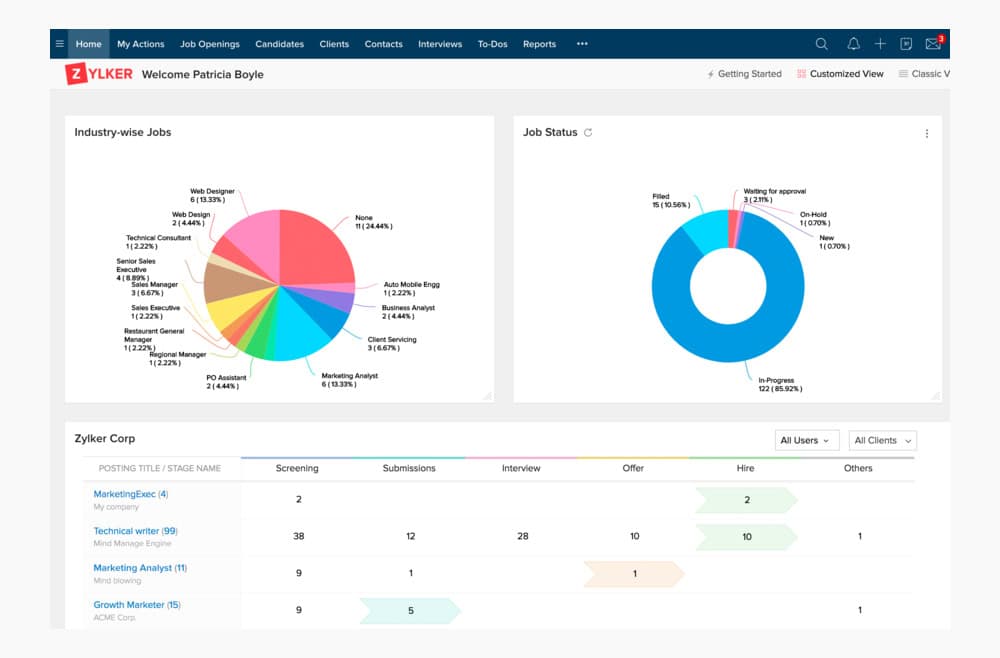Open the notifications bell icon
The image size is (1000, 658).
click(x=853, y=44)
